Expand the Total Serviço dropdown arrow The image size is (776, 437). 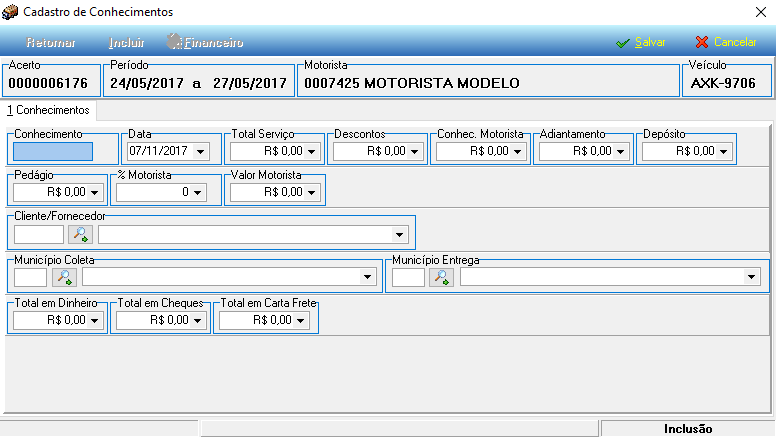[311, 151]
